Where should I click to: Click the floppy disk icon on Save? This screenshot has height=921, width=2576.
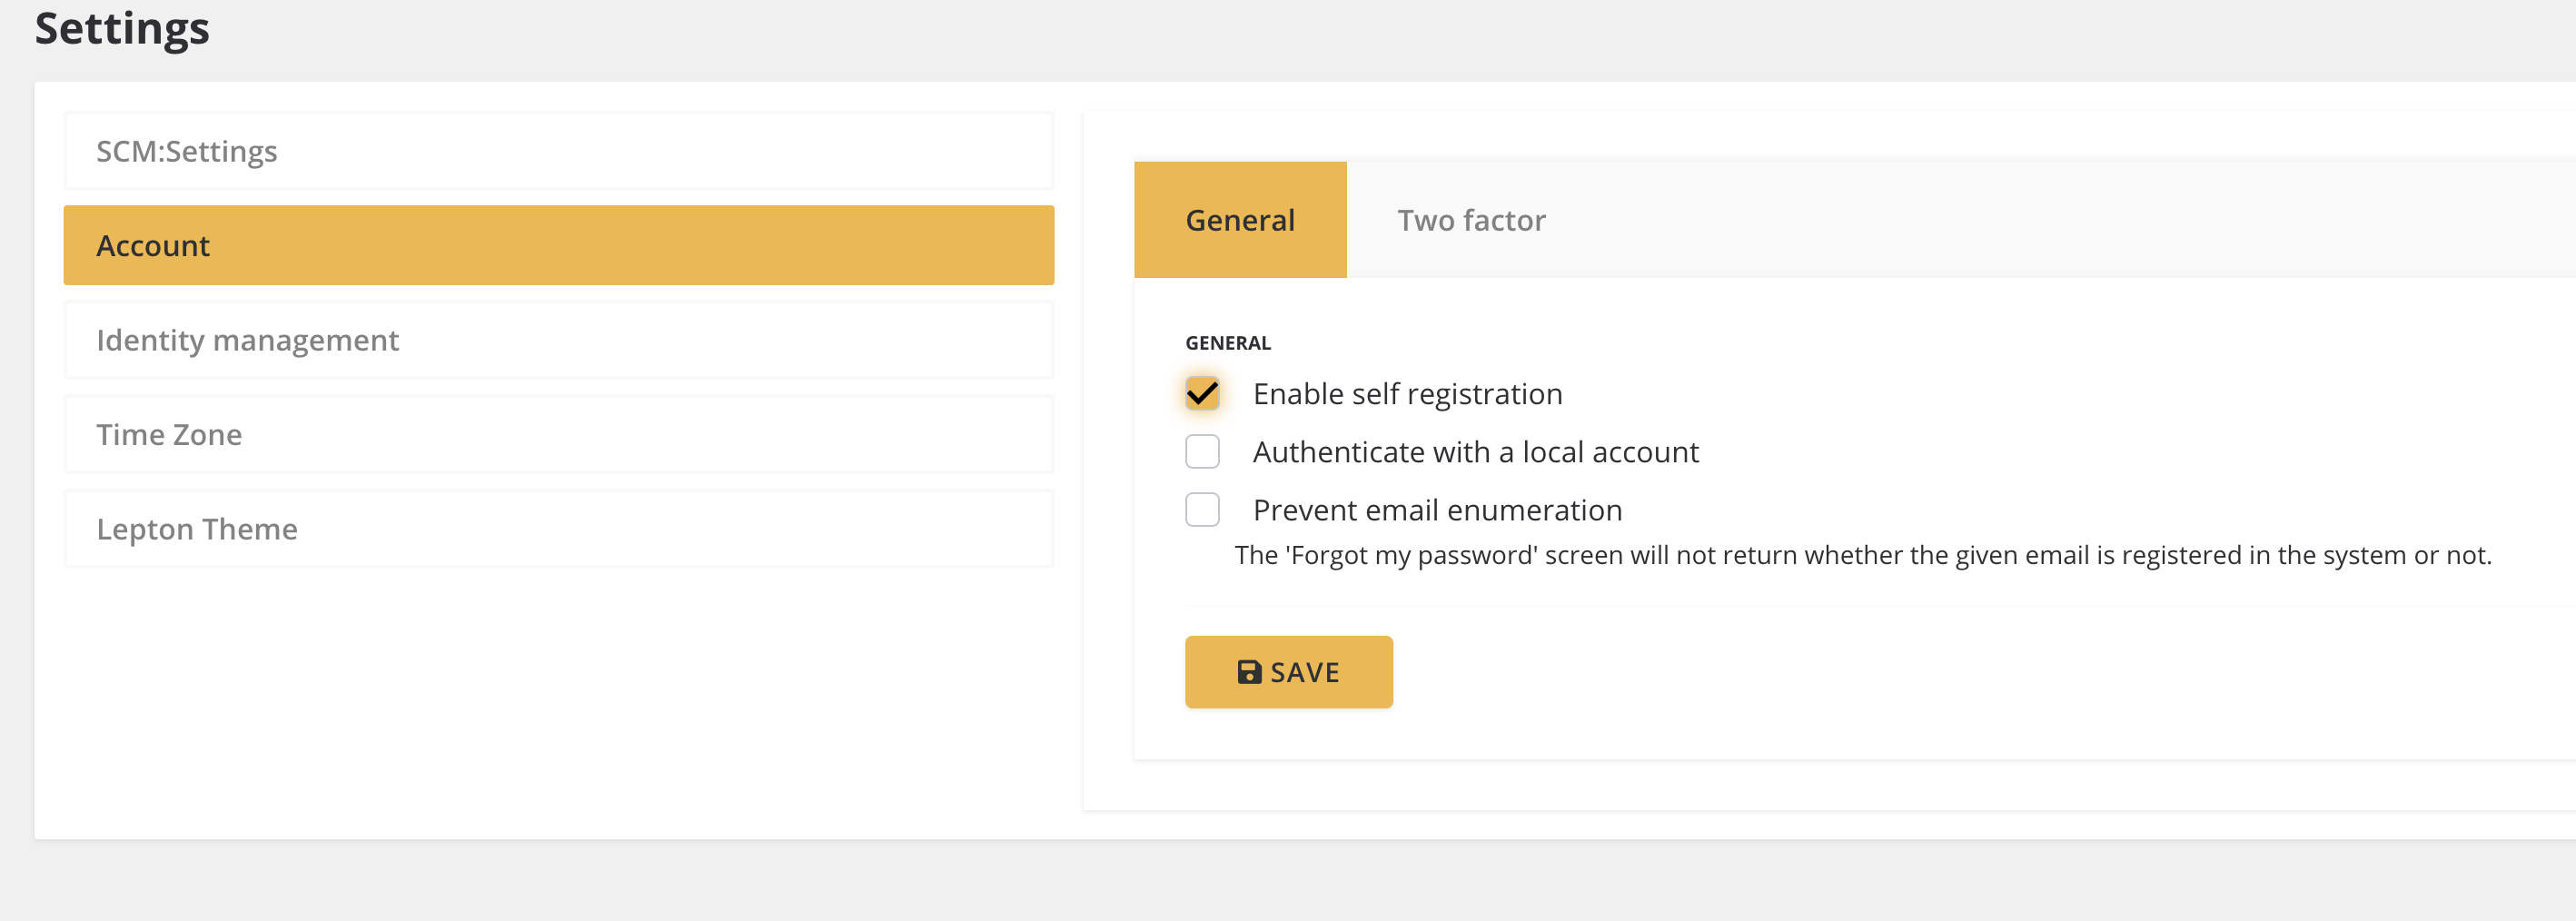pyautogui.click(x=1248, y=672)
